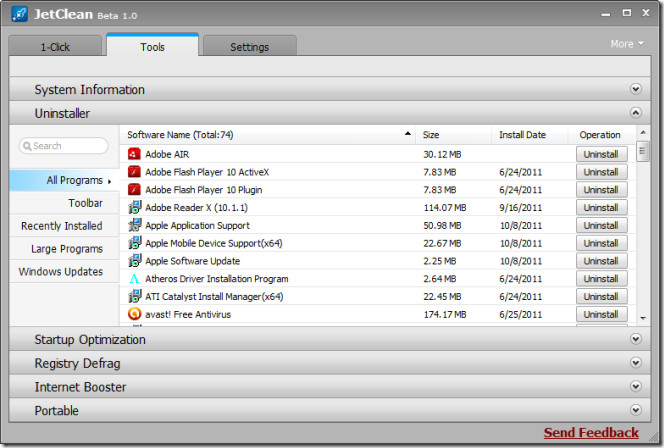Click the ATI Catalyst Install Manager icon
664x448 pixels.
135,296
